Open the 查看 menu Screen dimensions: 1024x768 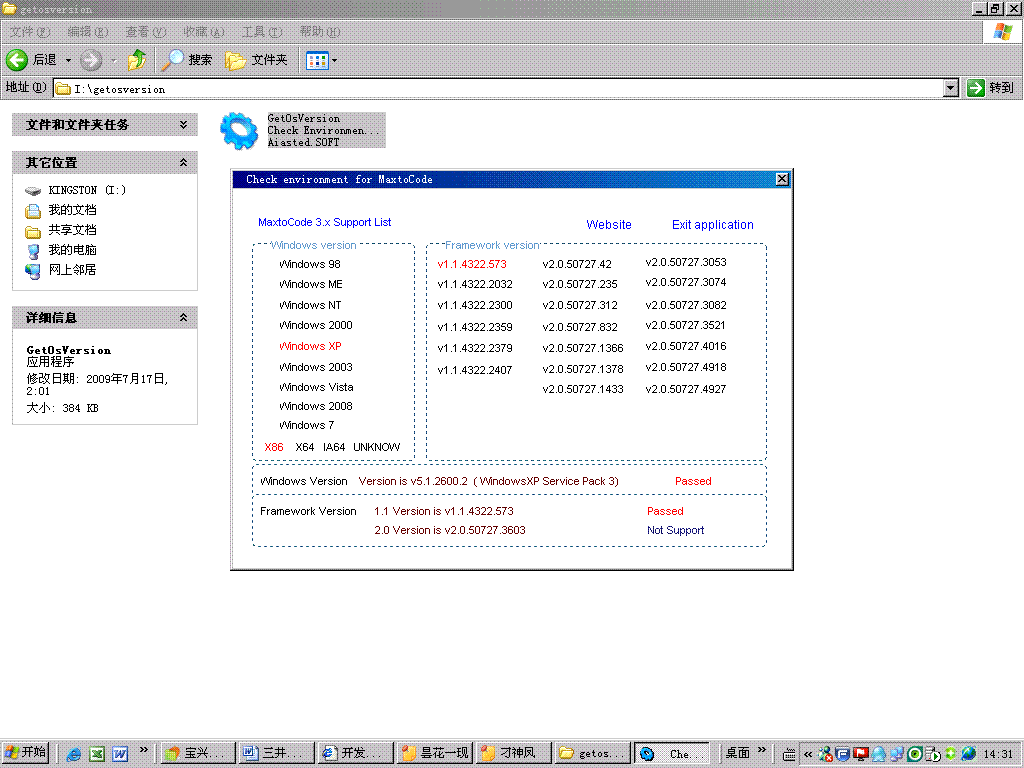coord(146,31)
